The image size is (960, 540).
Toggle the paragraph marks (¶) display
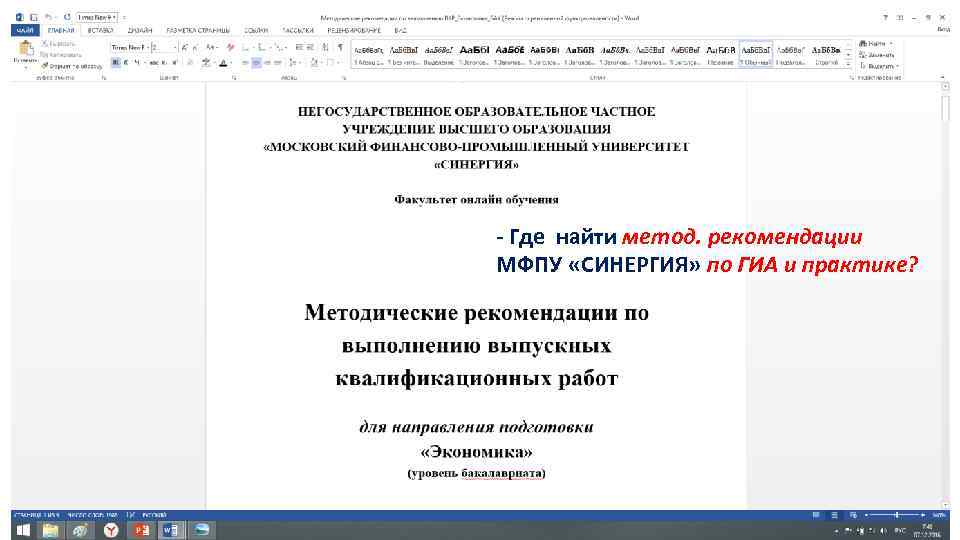click(340, 47)
